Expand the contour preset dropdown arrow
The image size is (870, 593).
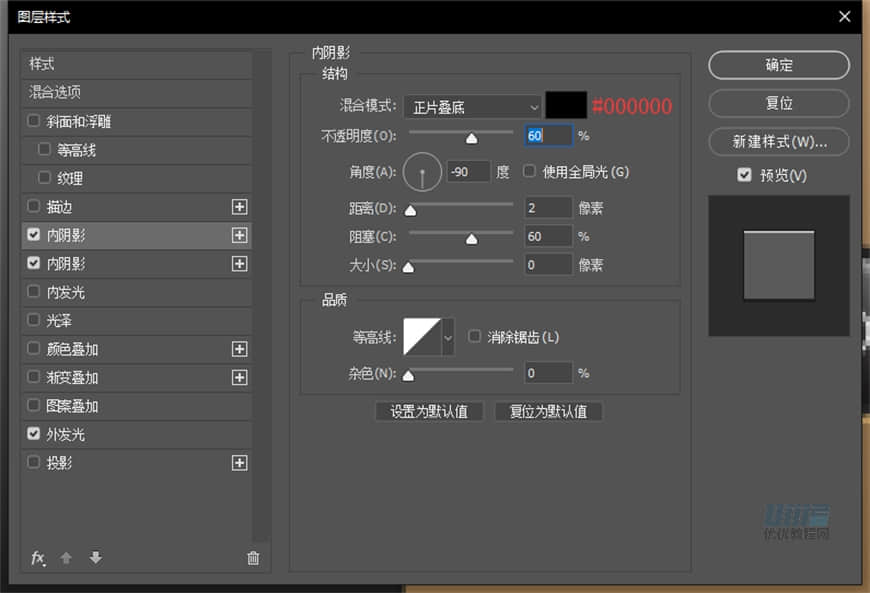coord(446,338)
